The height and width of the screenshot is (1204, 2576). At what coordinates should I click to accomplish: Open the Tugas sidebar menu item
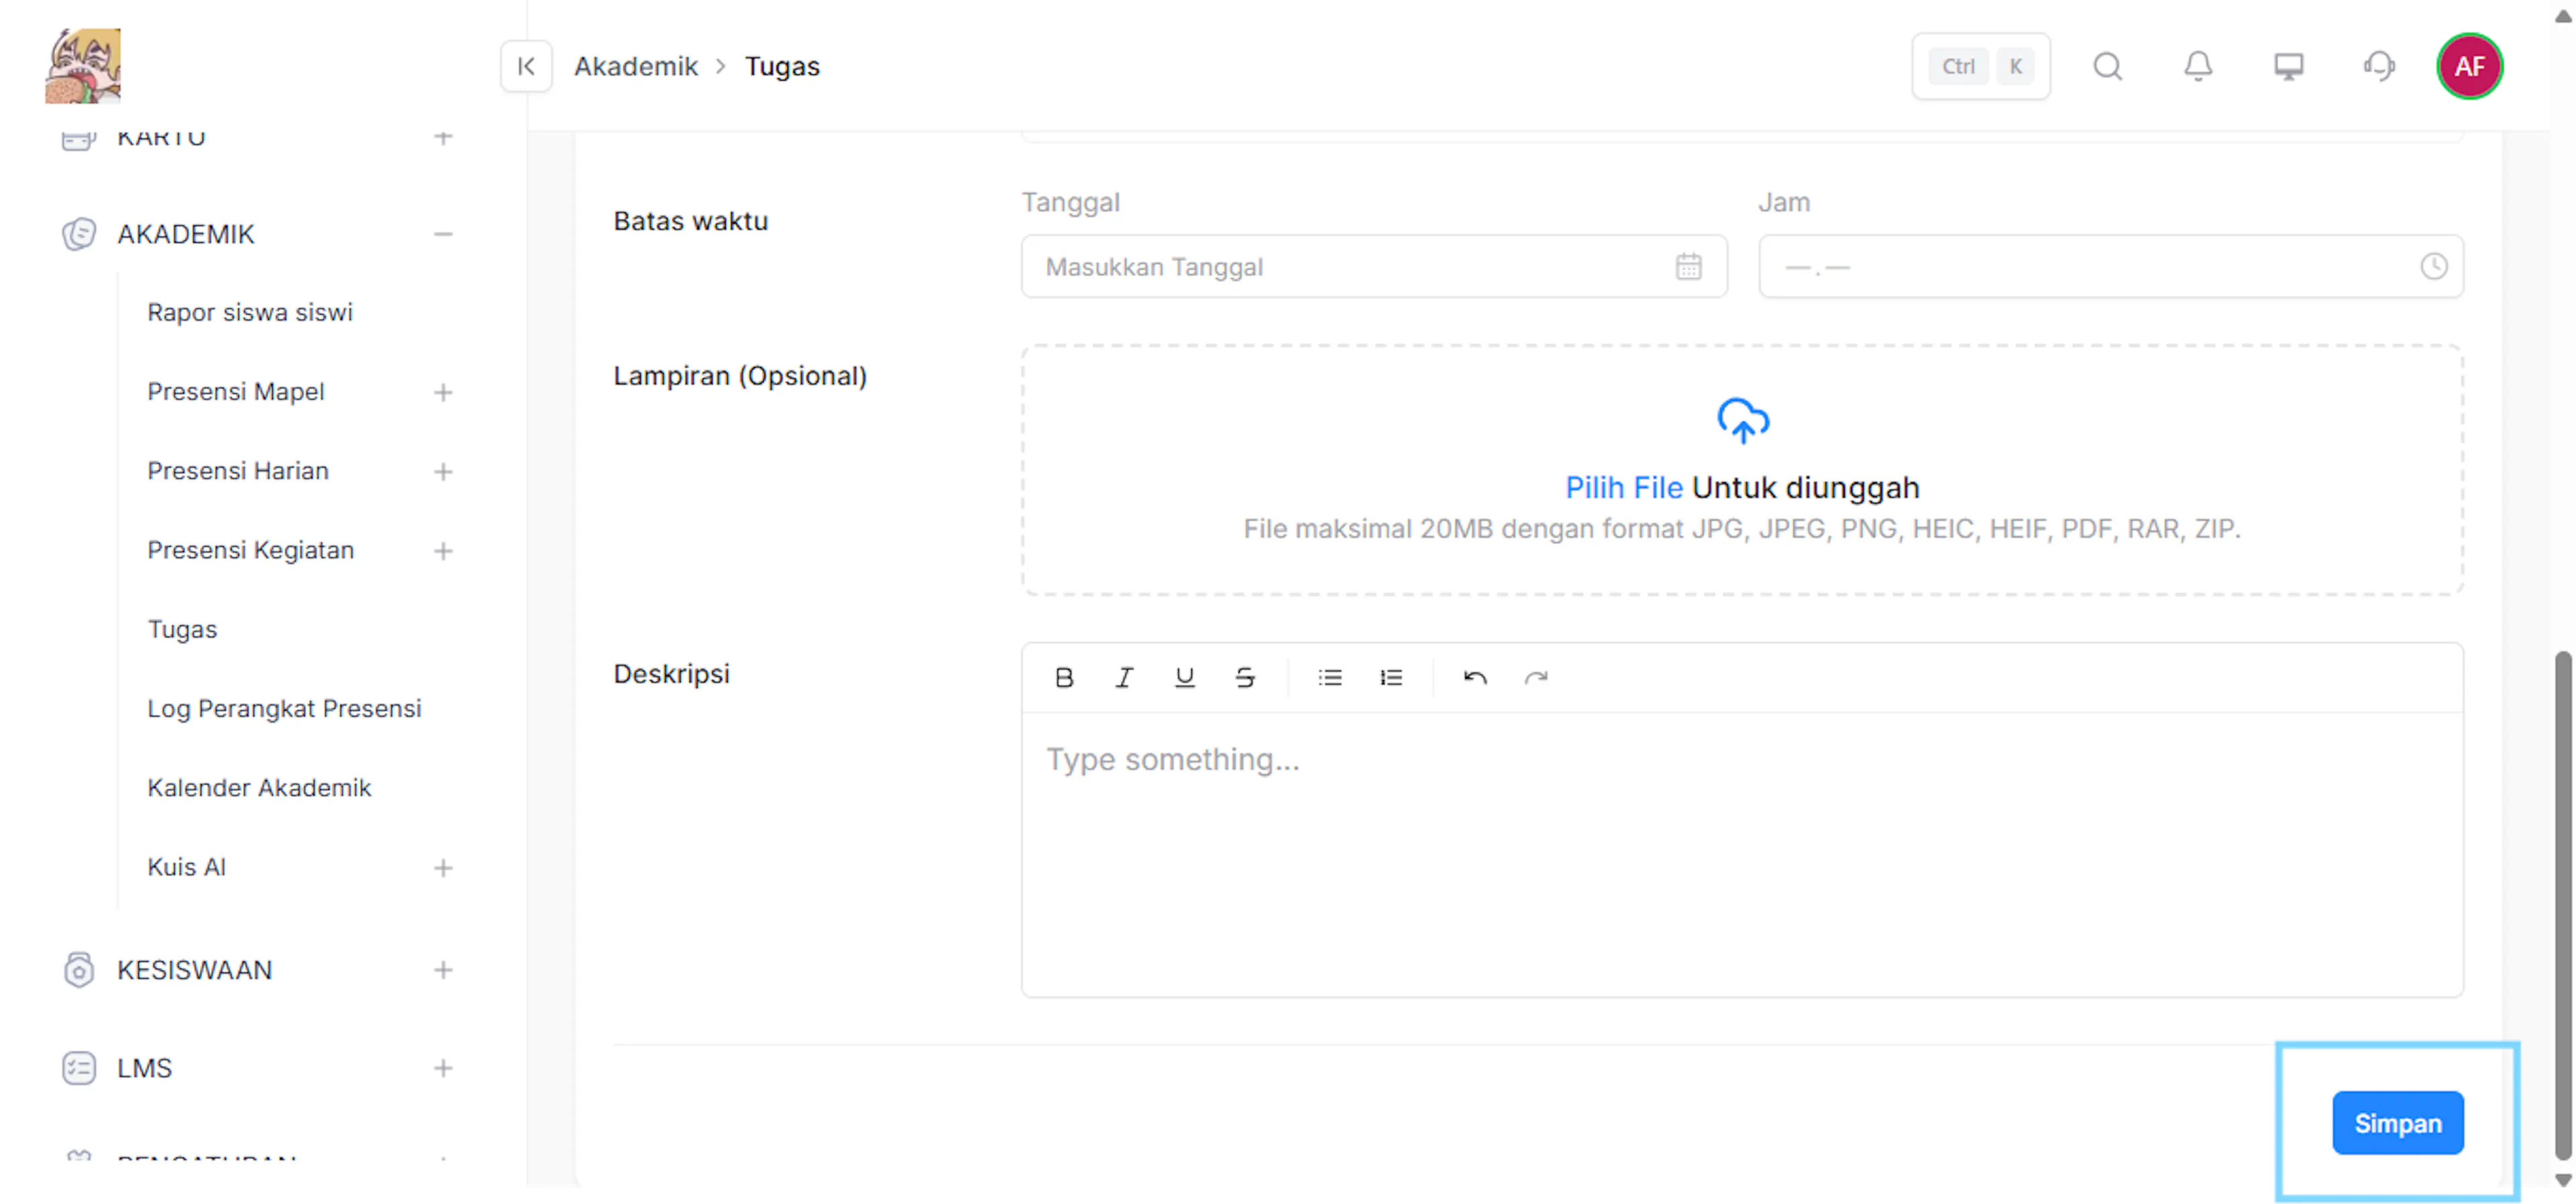tap(182, 629)
